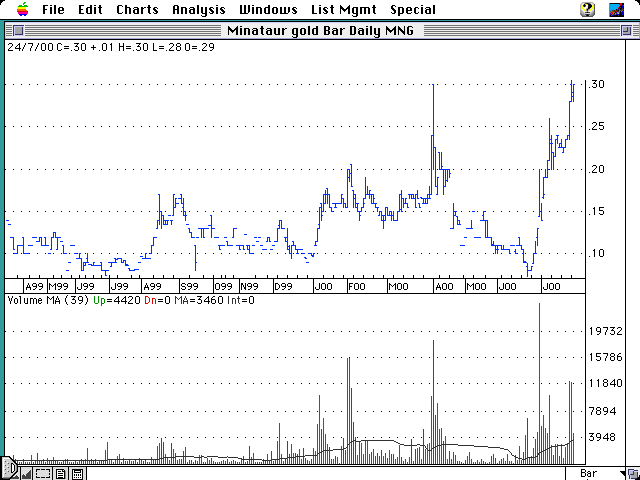Screen dimensions: 640x480
Task: Click the 15786 volume axis label
Action: pyautogui.click(x=606, y=357)
